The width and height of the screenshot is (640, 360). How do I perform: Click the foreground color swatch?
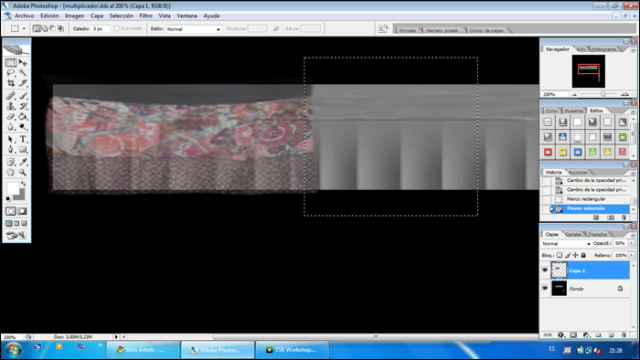point(13,189)
